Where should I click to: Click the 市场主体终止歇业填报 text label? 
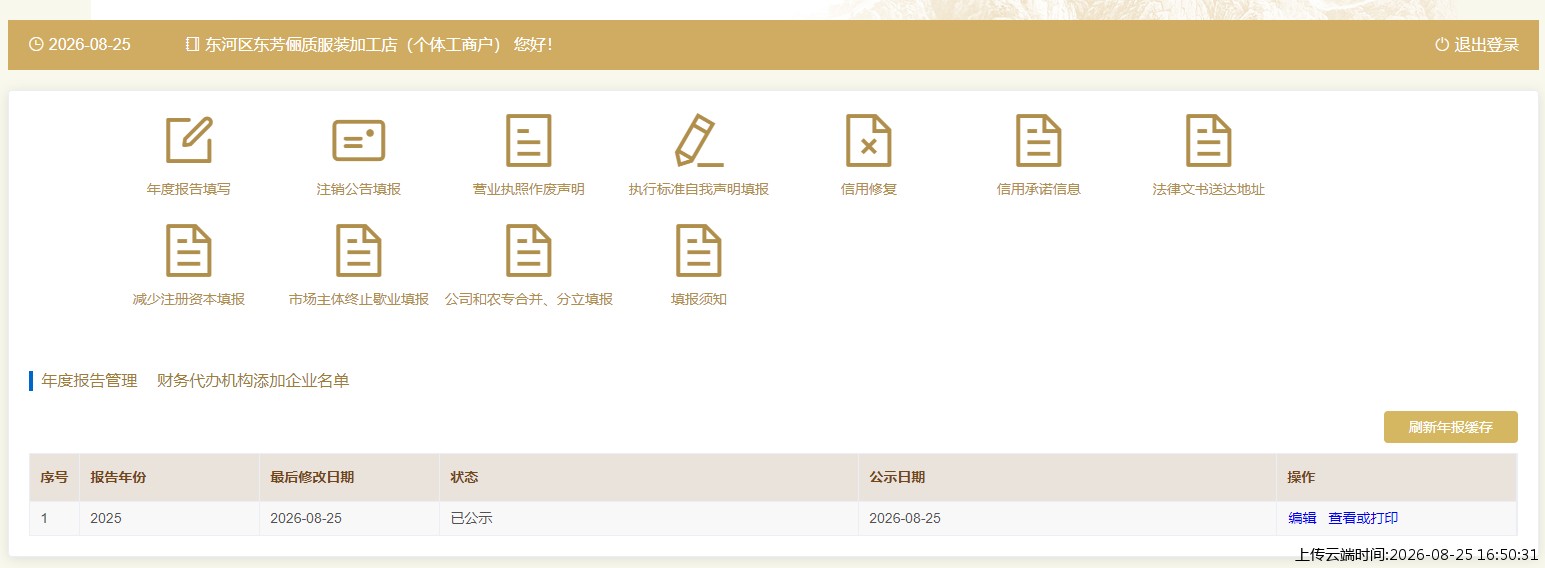pos(359,299)
